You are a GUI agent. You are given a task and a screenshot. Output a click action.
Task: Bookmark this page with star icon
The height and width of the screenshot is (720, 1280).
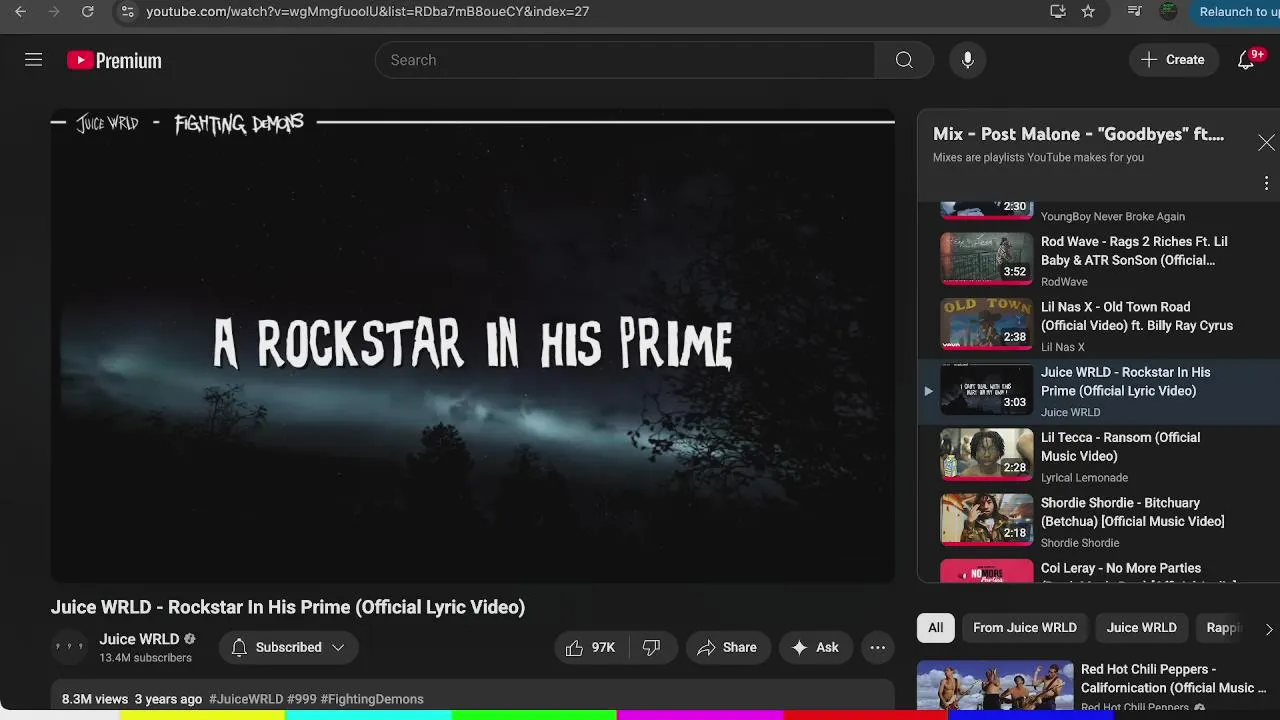pos(1088,12)
